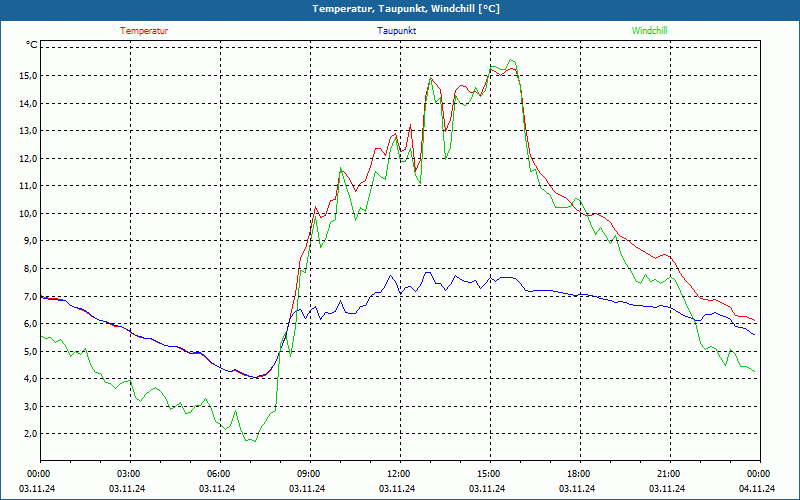The image size is (800, 500).
Task: Click the °C unit label on the axis
Action: (32, 45)
